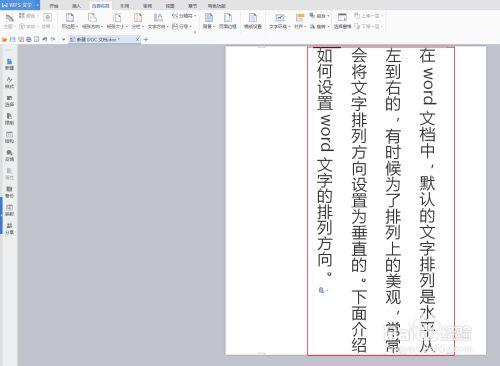Open the 分享 share sidebar panel
500x366 pixels.
tap(9, 228)
